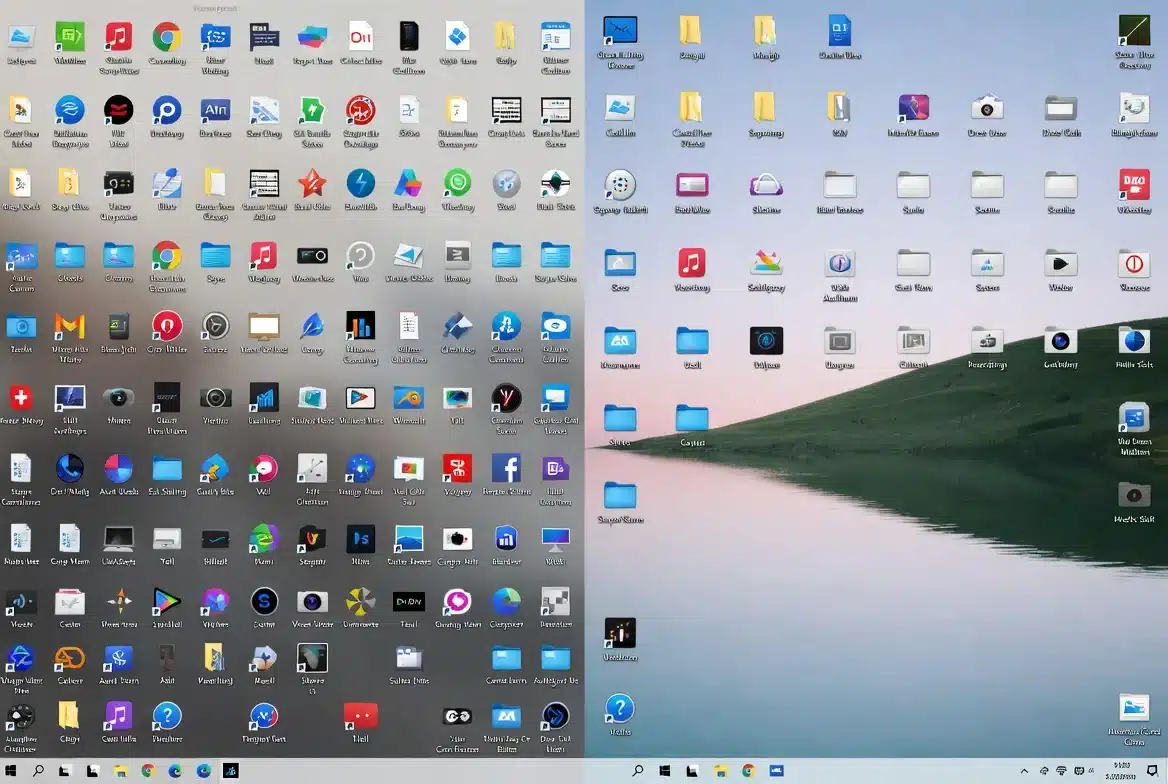Open the blue circle phone handset icon

coord(69,469)
